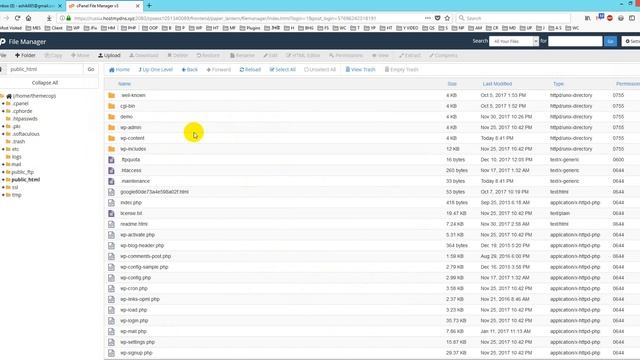Click the Copy toolbar button

coord(53,55)
